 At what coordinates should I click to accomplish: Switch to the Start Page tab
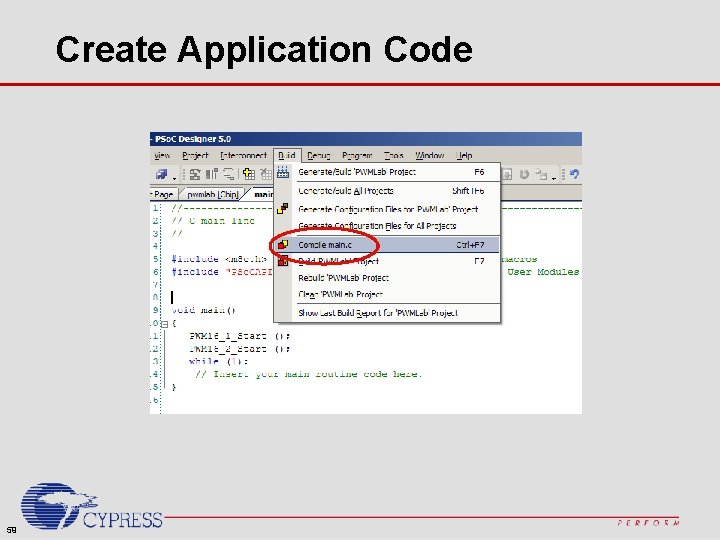coord(163,194)
